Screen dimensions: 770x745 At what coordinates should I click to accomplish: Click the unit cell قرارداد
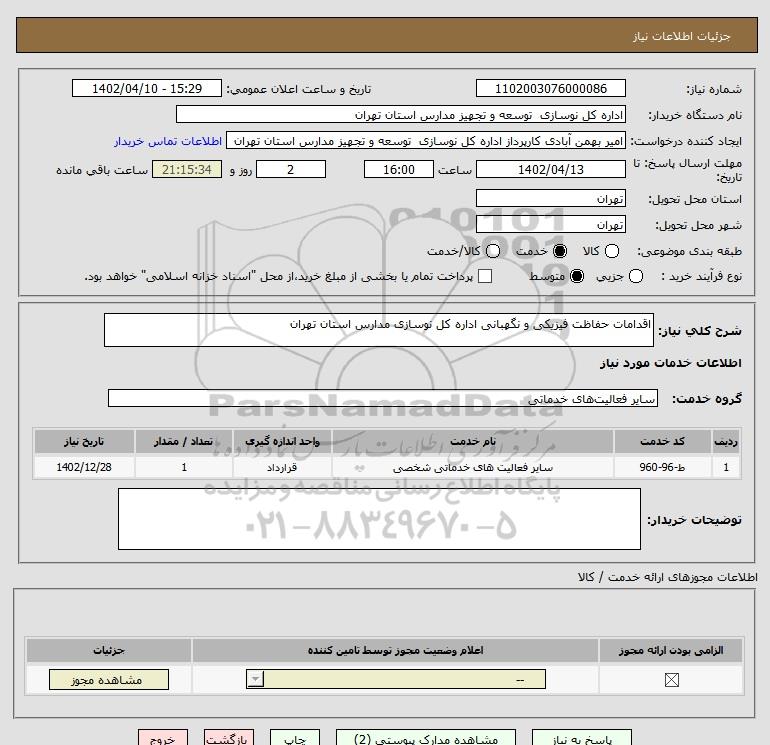282,467
